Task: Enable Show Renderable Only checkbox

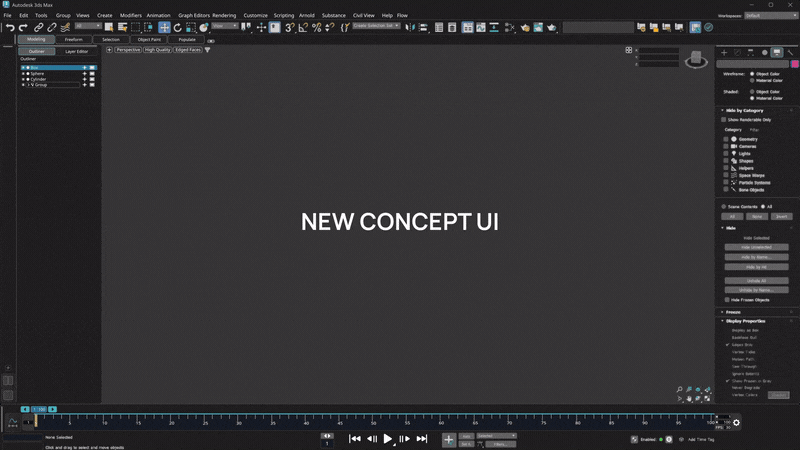Action: pos(723,120)
